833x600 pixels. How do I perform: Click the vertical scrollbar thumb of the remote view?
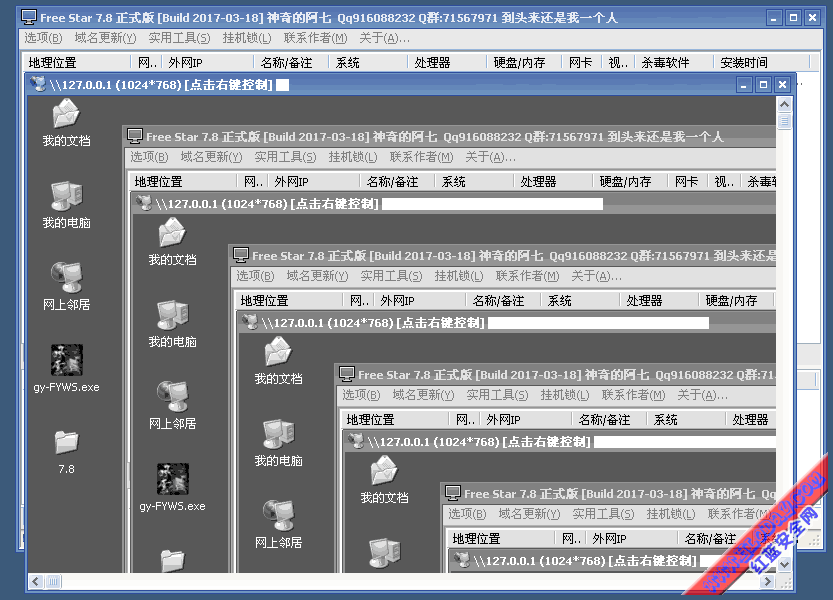tap(784, 121)
